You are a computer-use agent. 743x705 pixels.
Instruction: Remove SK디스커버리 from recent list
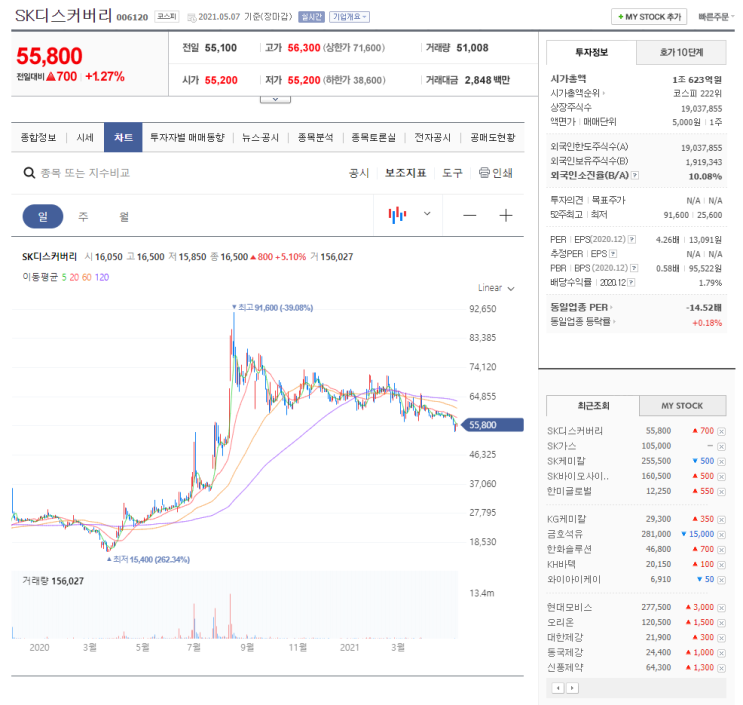click(721, 431)
